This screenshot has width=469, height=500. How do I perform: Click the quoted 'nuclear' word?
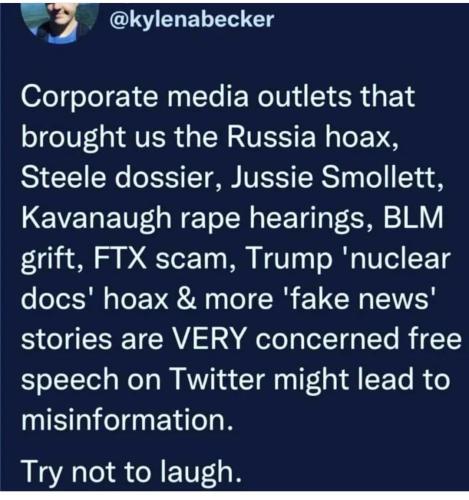[398, 258]
